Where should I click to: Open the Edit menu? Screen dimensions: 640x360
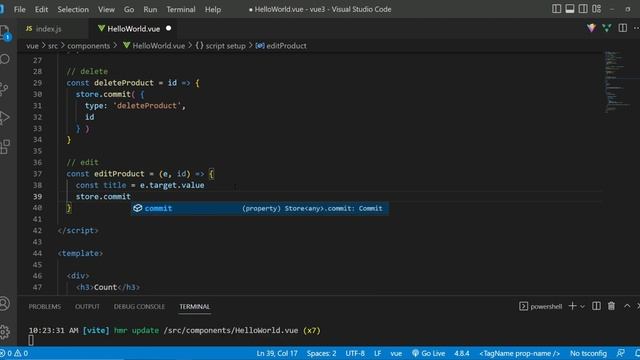pos(41,9)
